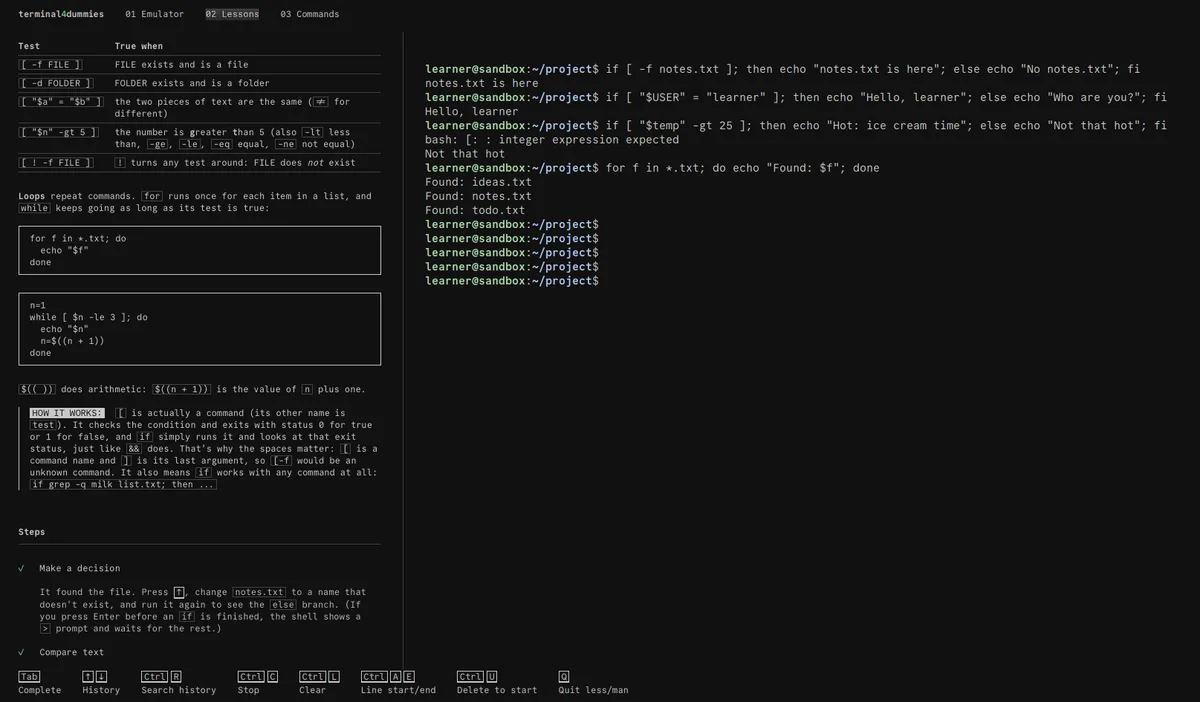Viewport: 1200px width, 702px height.
Task: Click "Found: ideas.txt" in the terminal output
Action: click(x=478, y=182)
